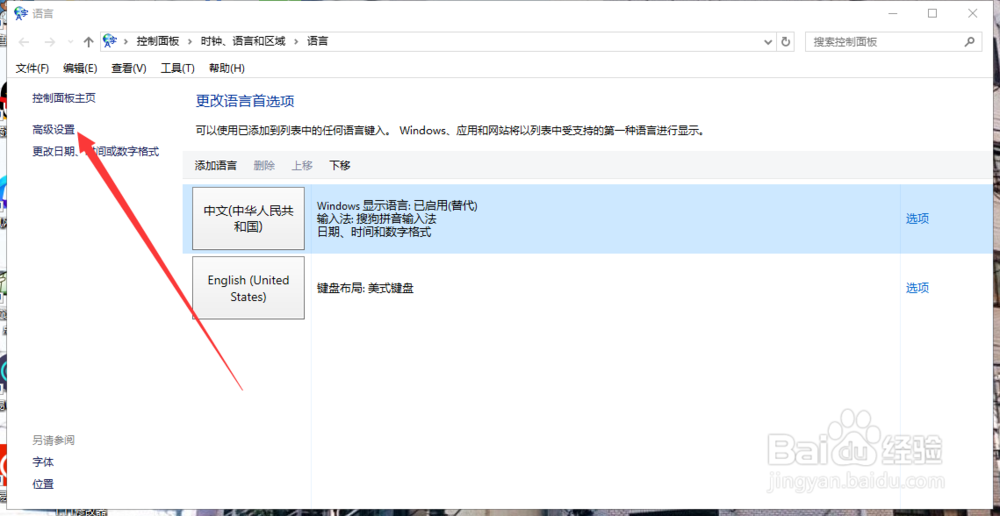Click the search magnifier icon
Image resolution: width=1000 pixels, height=516 pixels.
point(969,42)
